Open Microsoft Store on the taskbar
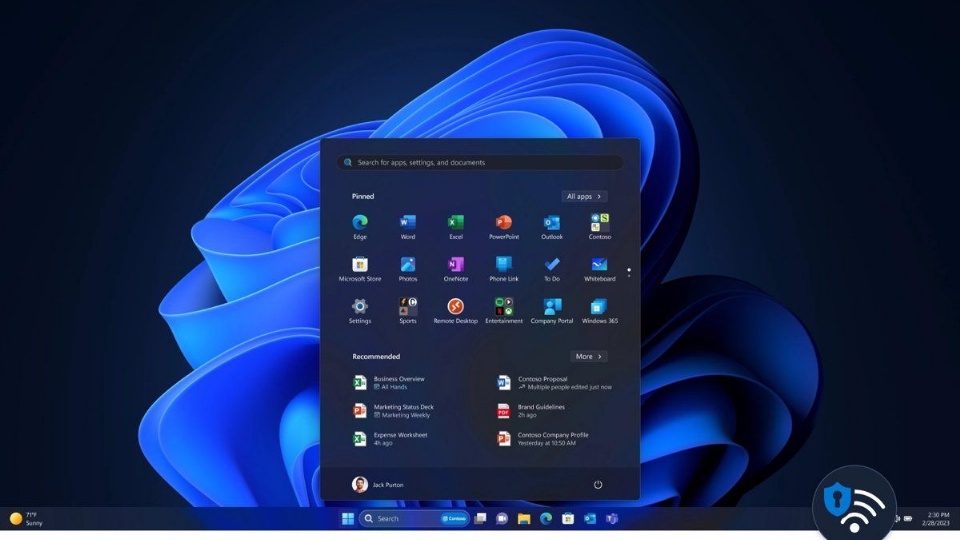This screenshot has width=960, height=540. coord(568,519)
